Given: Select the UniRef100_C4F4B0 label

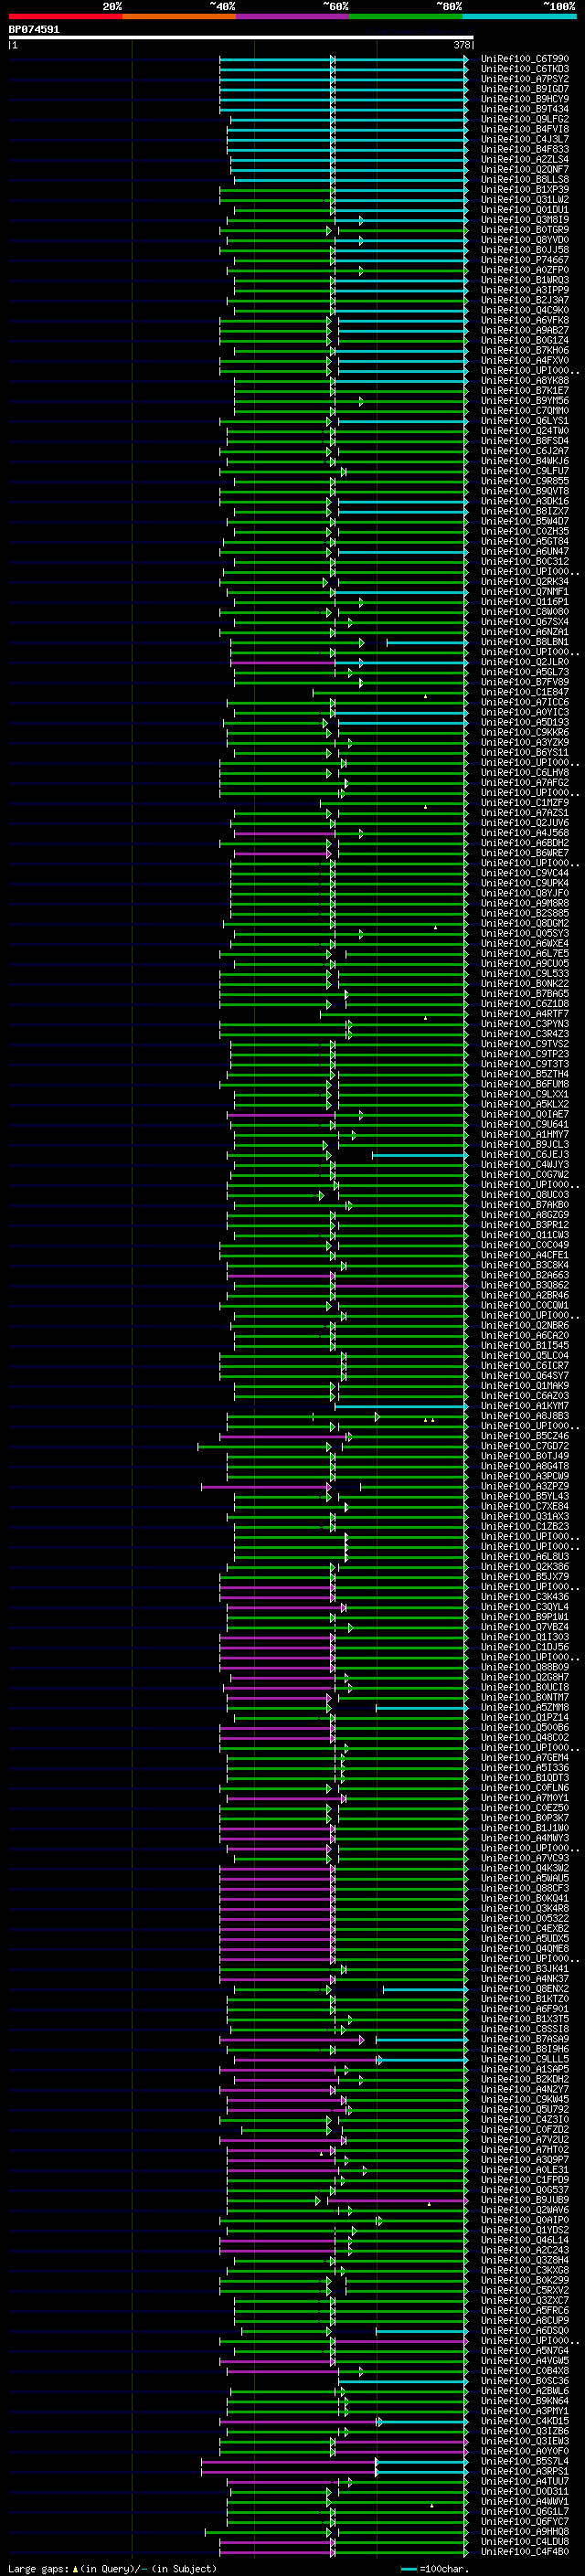Looking at the screenshot, I should pyautogui.click(x=525, y=2551).
